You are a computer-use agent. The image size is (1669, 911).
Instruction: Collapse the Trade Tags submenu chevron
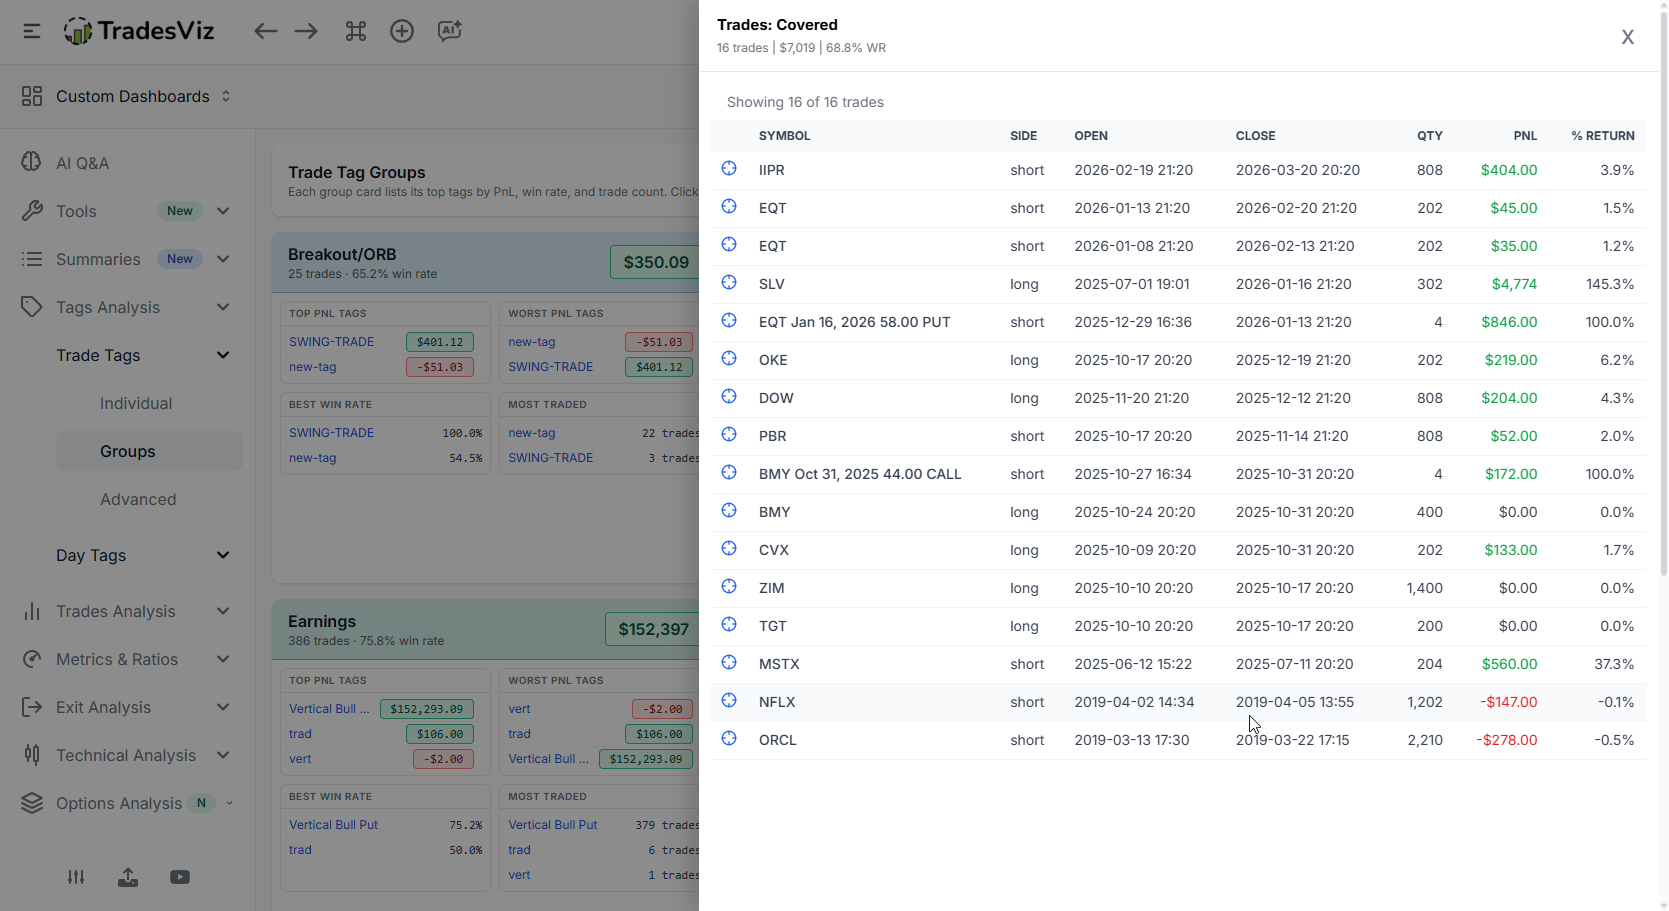pyautogui.click(x=223, y=355)
